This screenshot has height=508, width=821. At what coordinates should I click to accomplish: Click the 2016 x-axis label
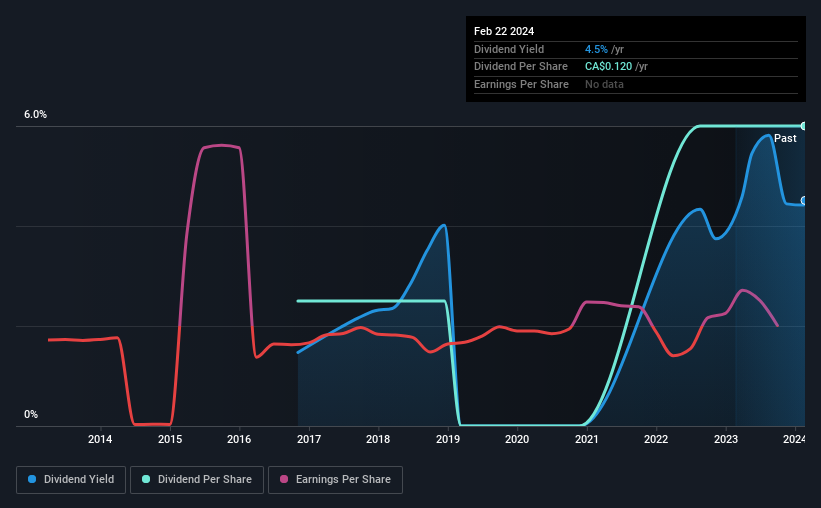click(x=239, y=439)
